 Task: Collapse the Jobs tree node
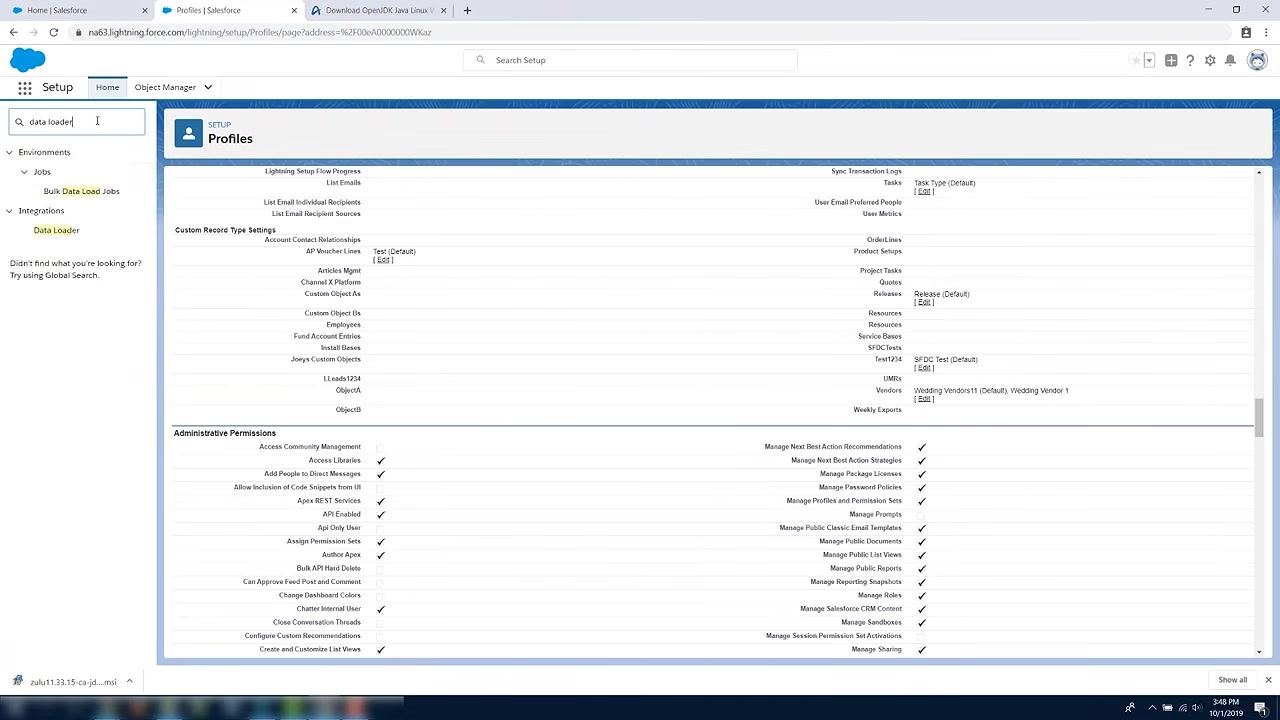click(x=25, y=172)
